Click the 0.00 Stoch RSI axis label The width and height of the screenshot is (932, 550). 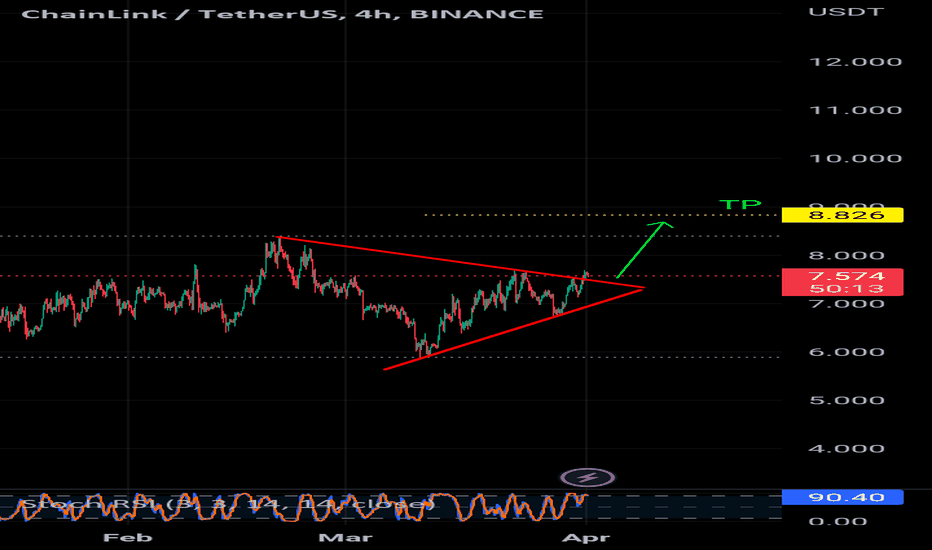[x=837, y=521]
